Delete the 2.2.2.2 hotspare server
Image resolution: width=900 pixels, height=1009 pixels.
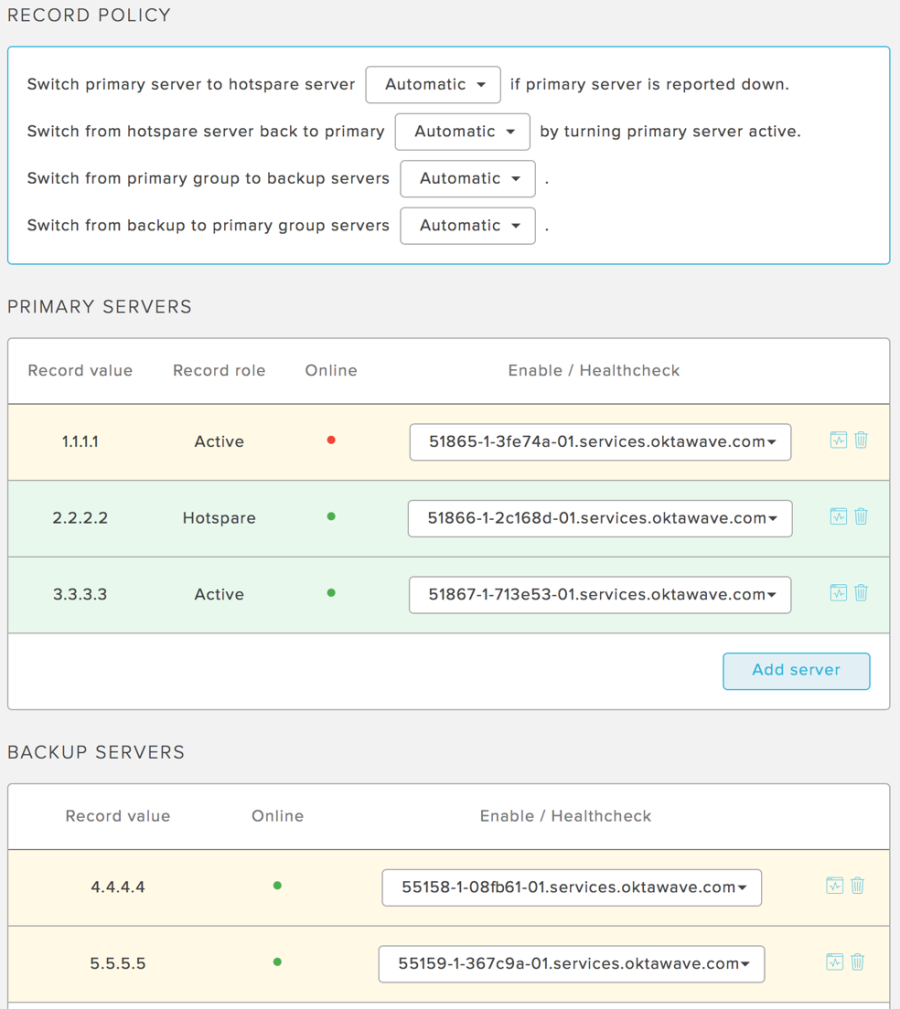click(x=861, y=517)
